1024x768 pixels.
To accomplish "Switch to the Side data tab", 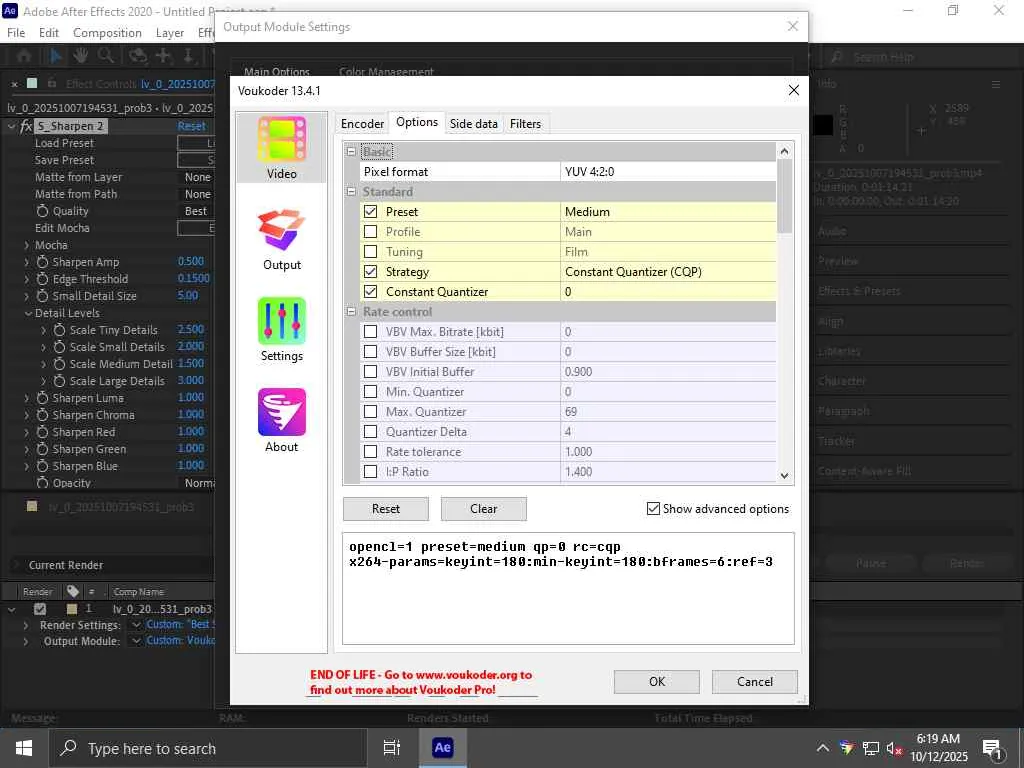I will [x=473, y=123].
